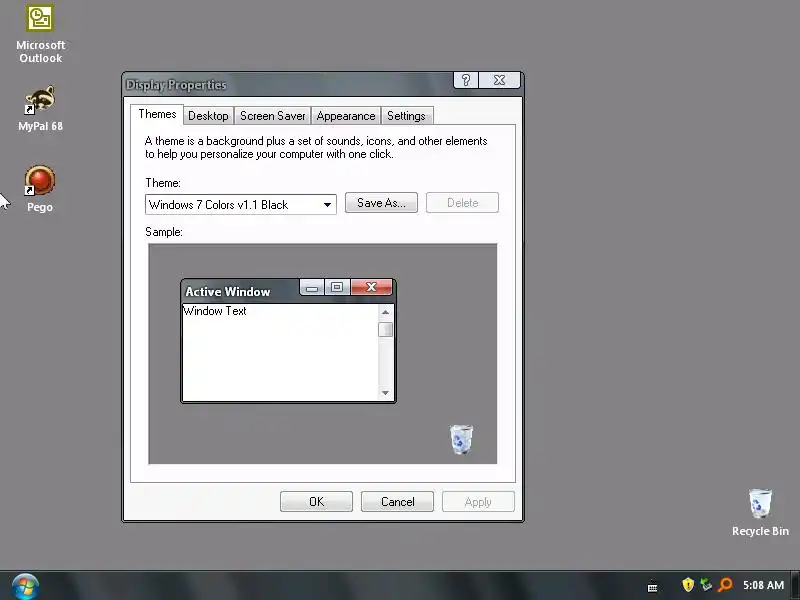Click the sample window scrollbar thumb
800x600 pixels.
[x=385, y=330]
